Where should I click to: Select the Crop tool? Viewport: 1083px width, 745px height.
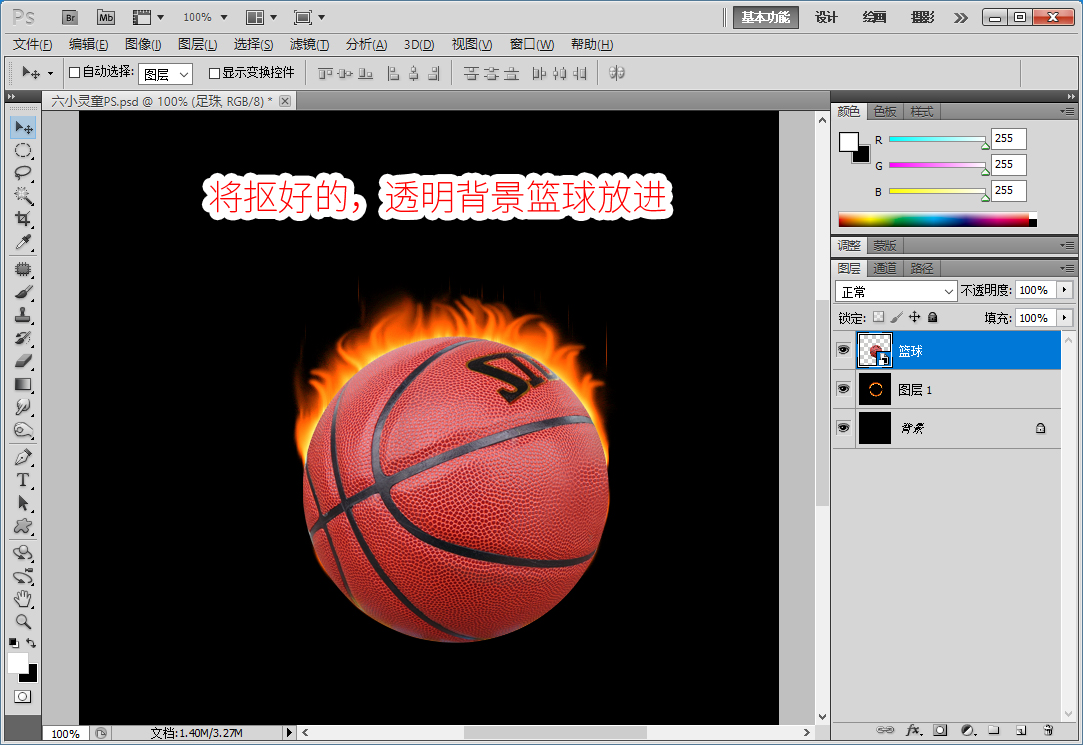point(23,219)
